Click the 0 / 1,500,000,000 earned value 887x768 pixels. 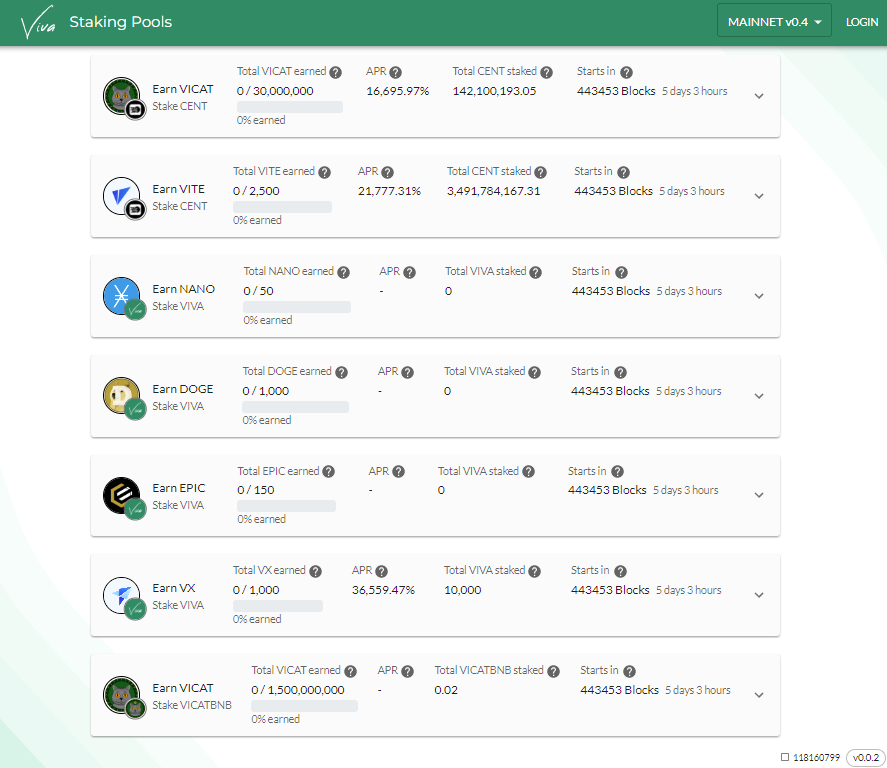point(298,690)
